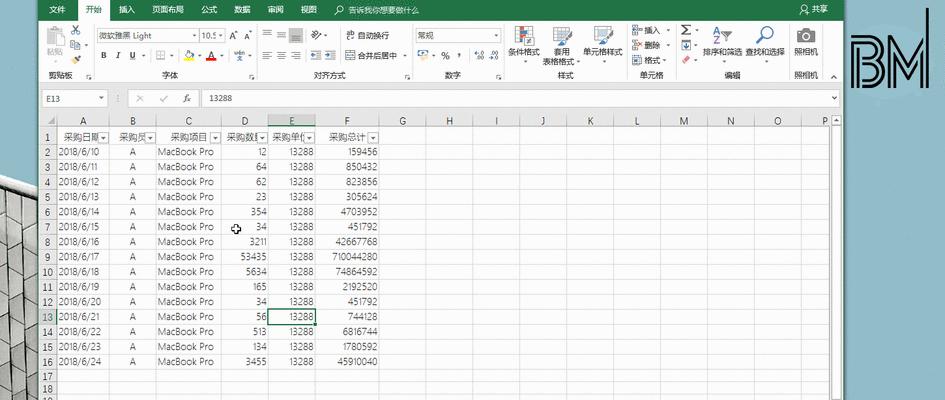Align text left
Viewport: 945px width, 400px height.
(x=267, y=55)
